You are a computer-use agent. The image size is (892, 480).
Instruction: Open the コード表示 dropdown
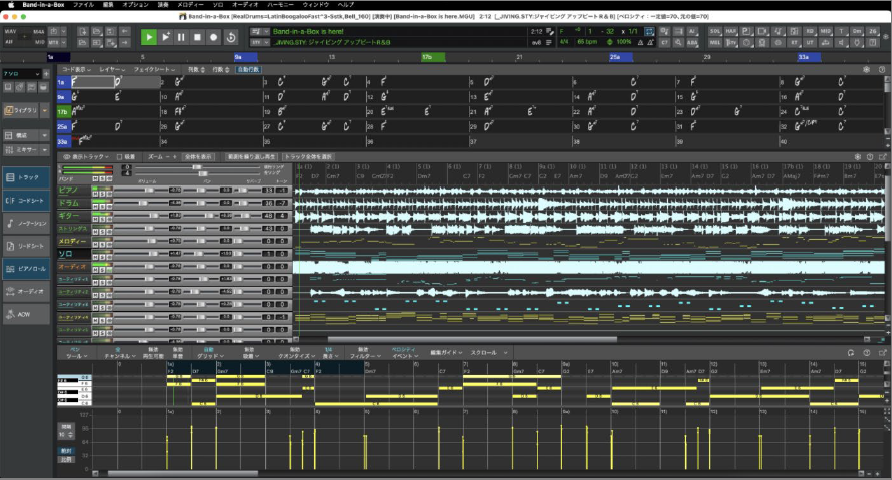(76, 69)
